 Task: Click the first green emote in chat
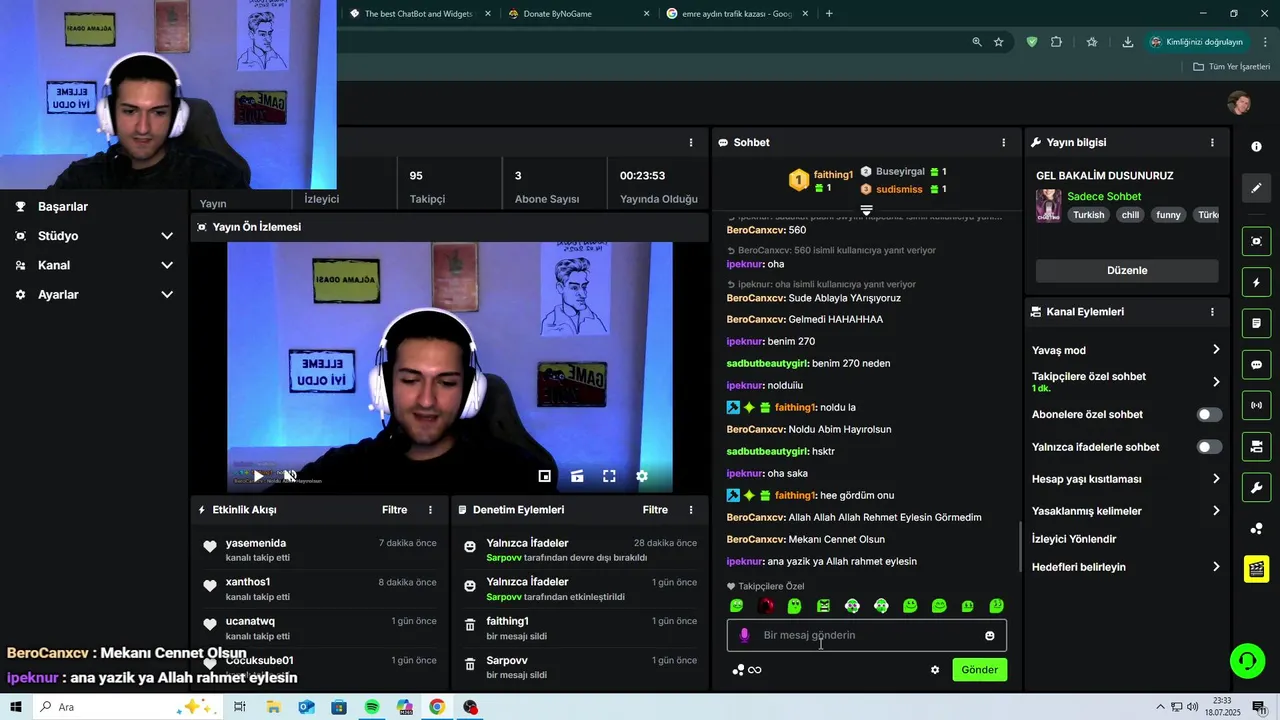pyautogui.click(x=737, y=606)
